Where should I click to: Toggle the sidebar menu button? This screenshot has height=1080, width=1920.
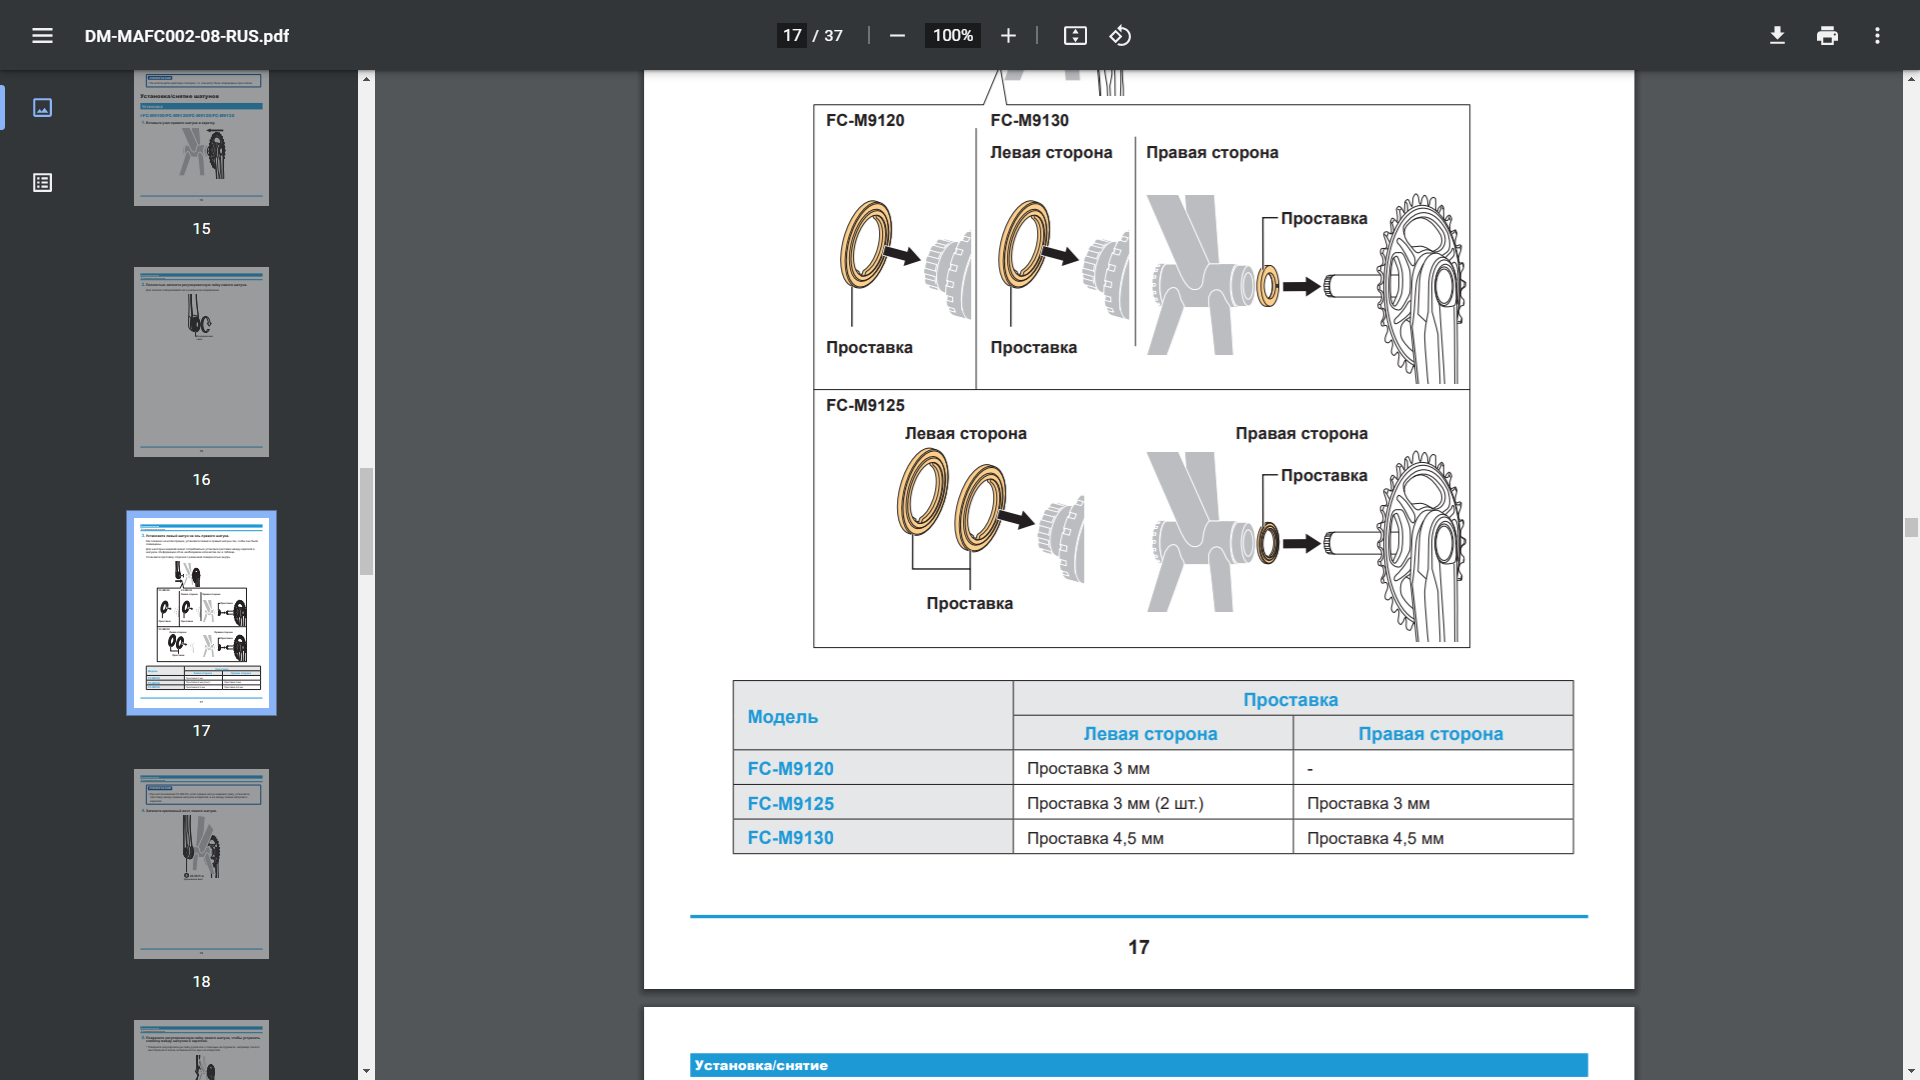click(x=42, y=36)
